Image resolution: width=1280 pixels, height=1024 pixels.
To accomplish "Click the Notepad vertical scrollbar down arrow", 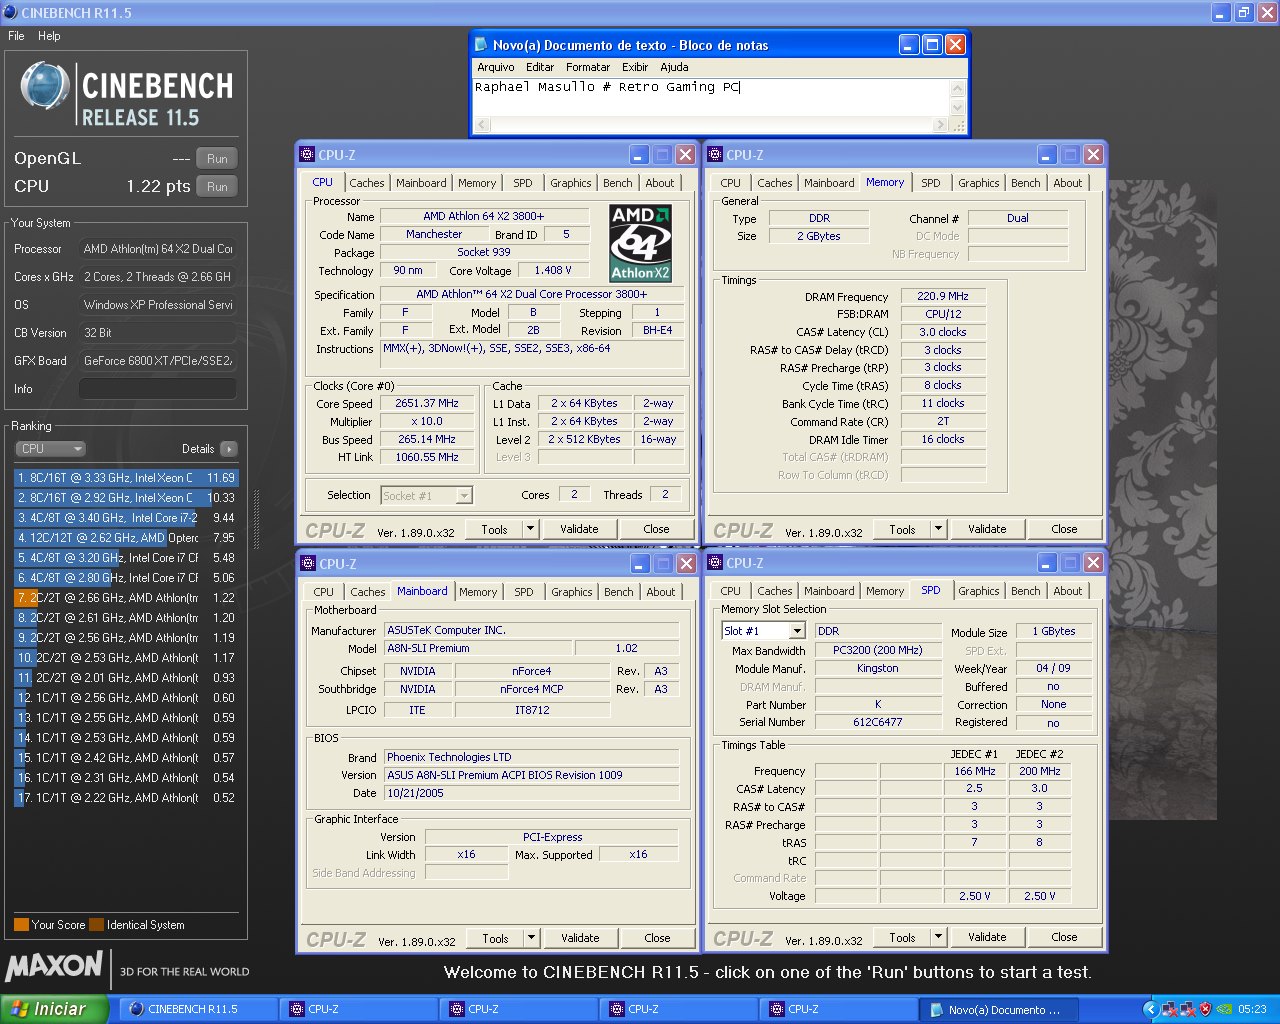I will tap(958, 107).
